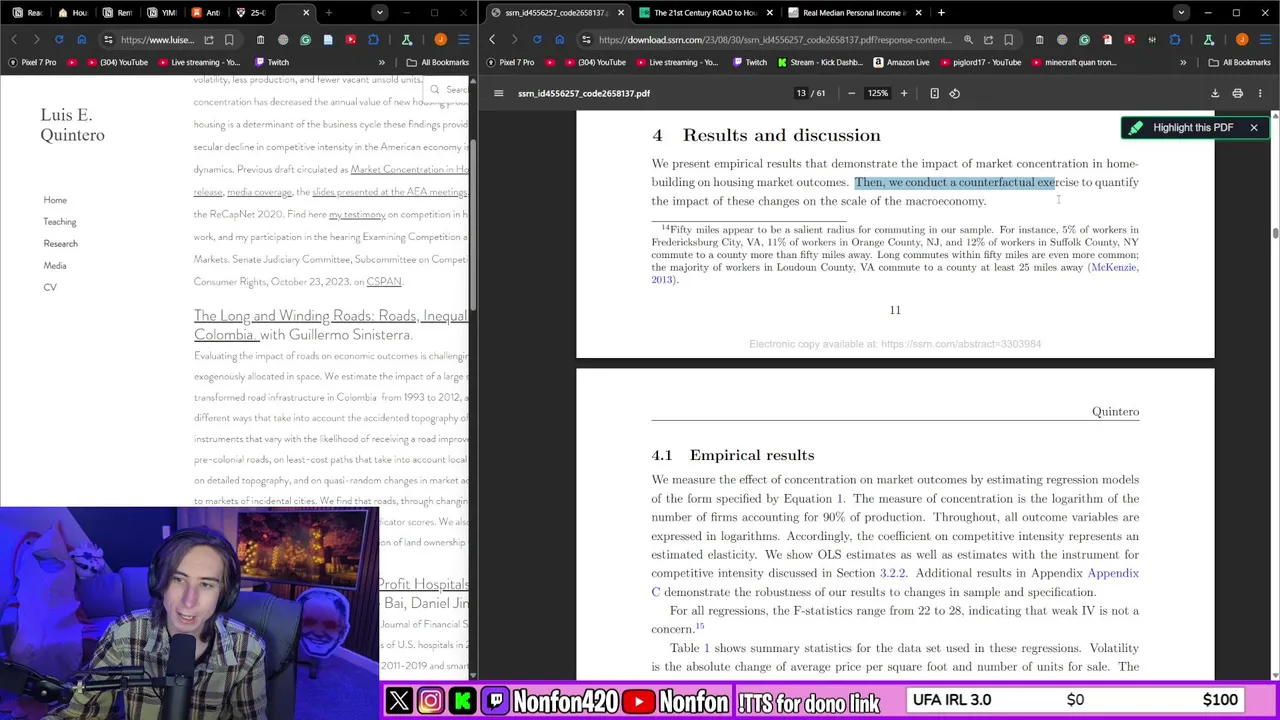Switch to YIMI tab in left window
Image resolution: width=1280 pixels, height=720 pixels.
click(162, 13)
